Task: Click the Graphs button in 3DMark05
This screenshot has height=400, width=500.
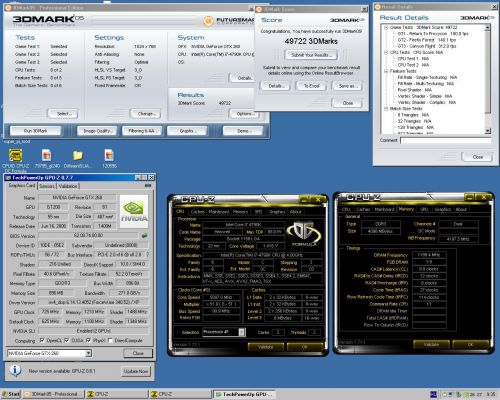Action: (187, 131)
